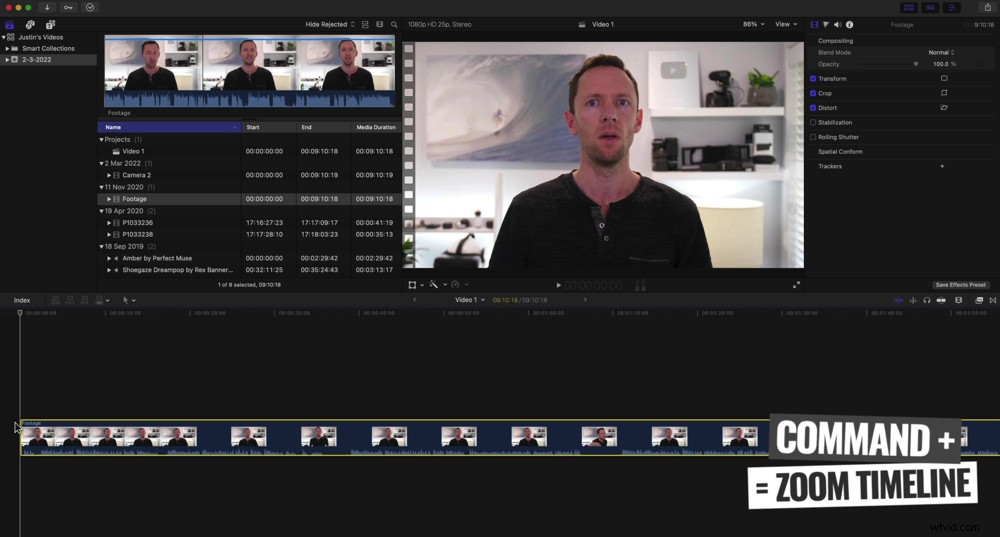Click the Transform onscreen control icon
1000x537 pixels.
coord(944,78)
